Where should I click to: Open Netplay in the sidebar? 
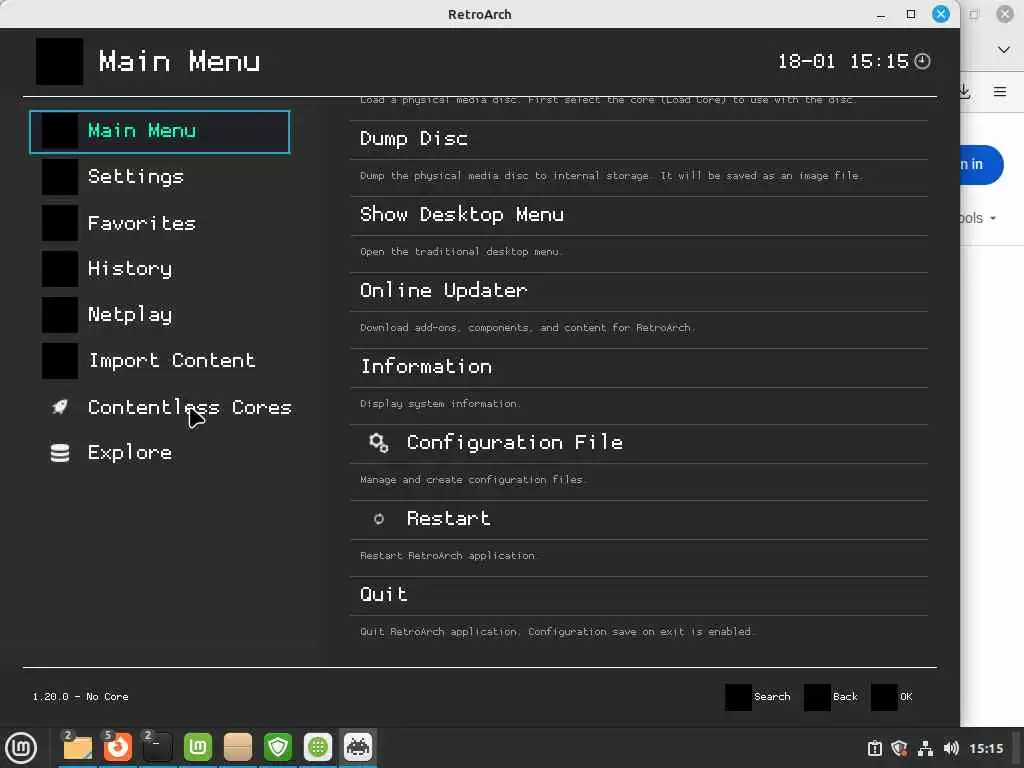tap(130, 315)
